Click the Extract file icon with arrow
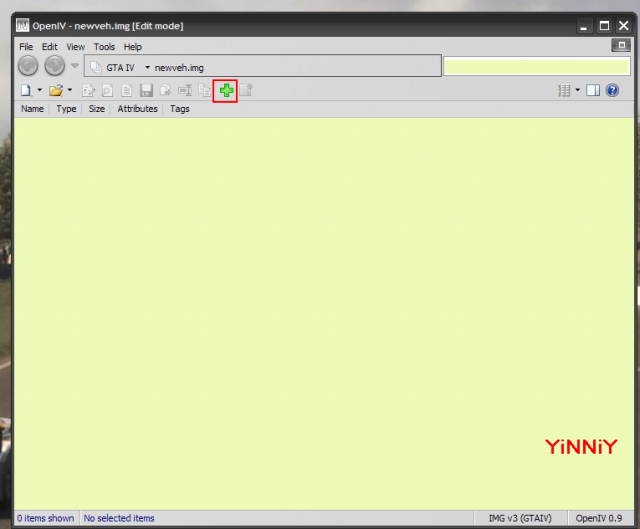This screenshot has height=529, width=640. (165, 90)
